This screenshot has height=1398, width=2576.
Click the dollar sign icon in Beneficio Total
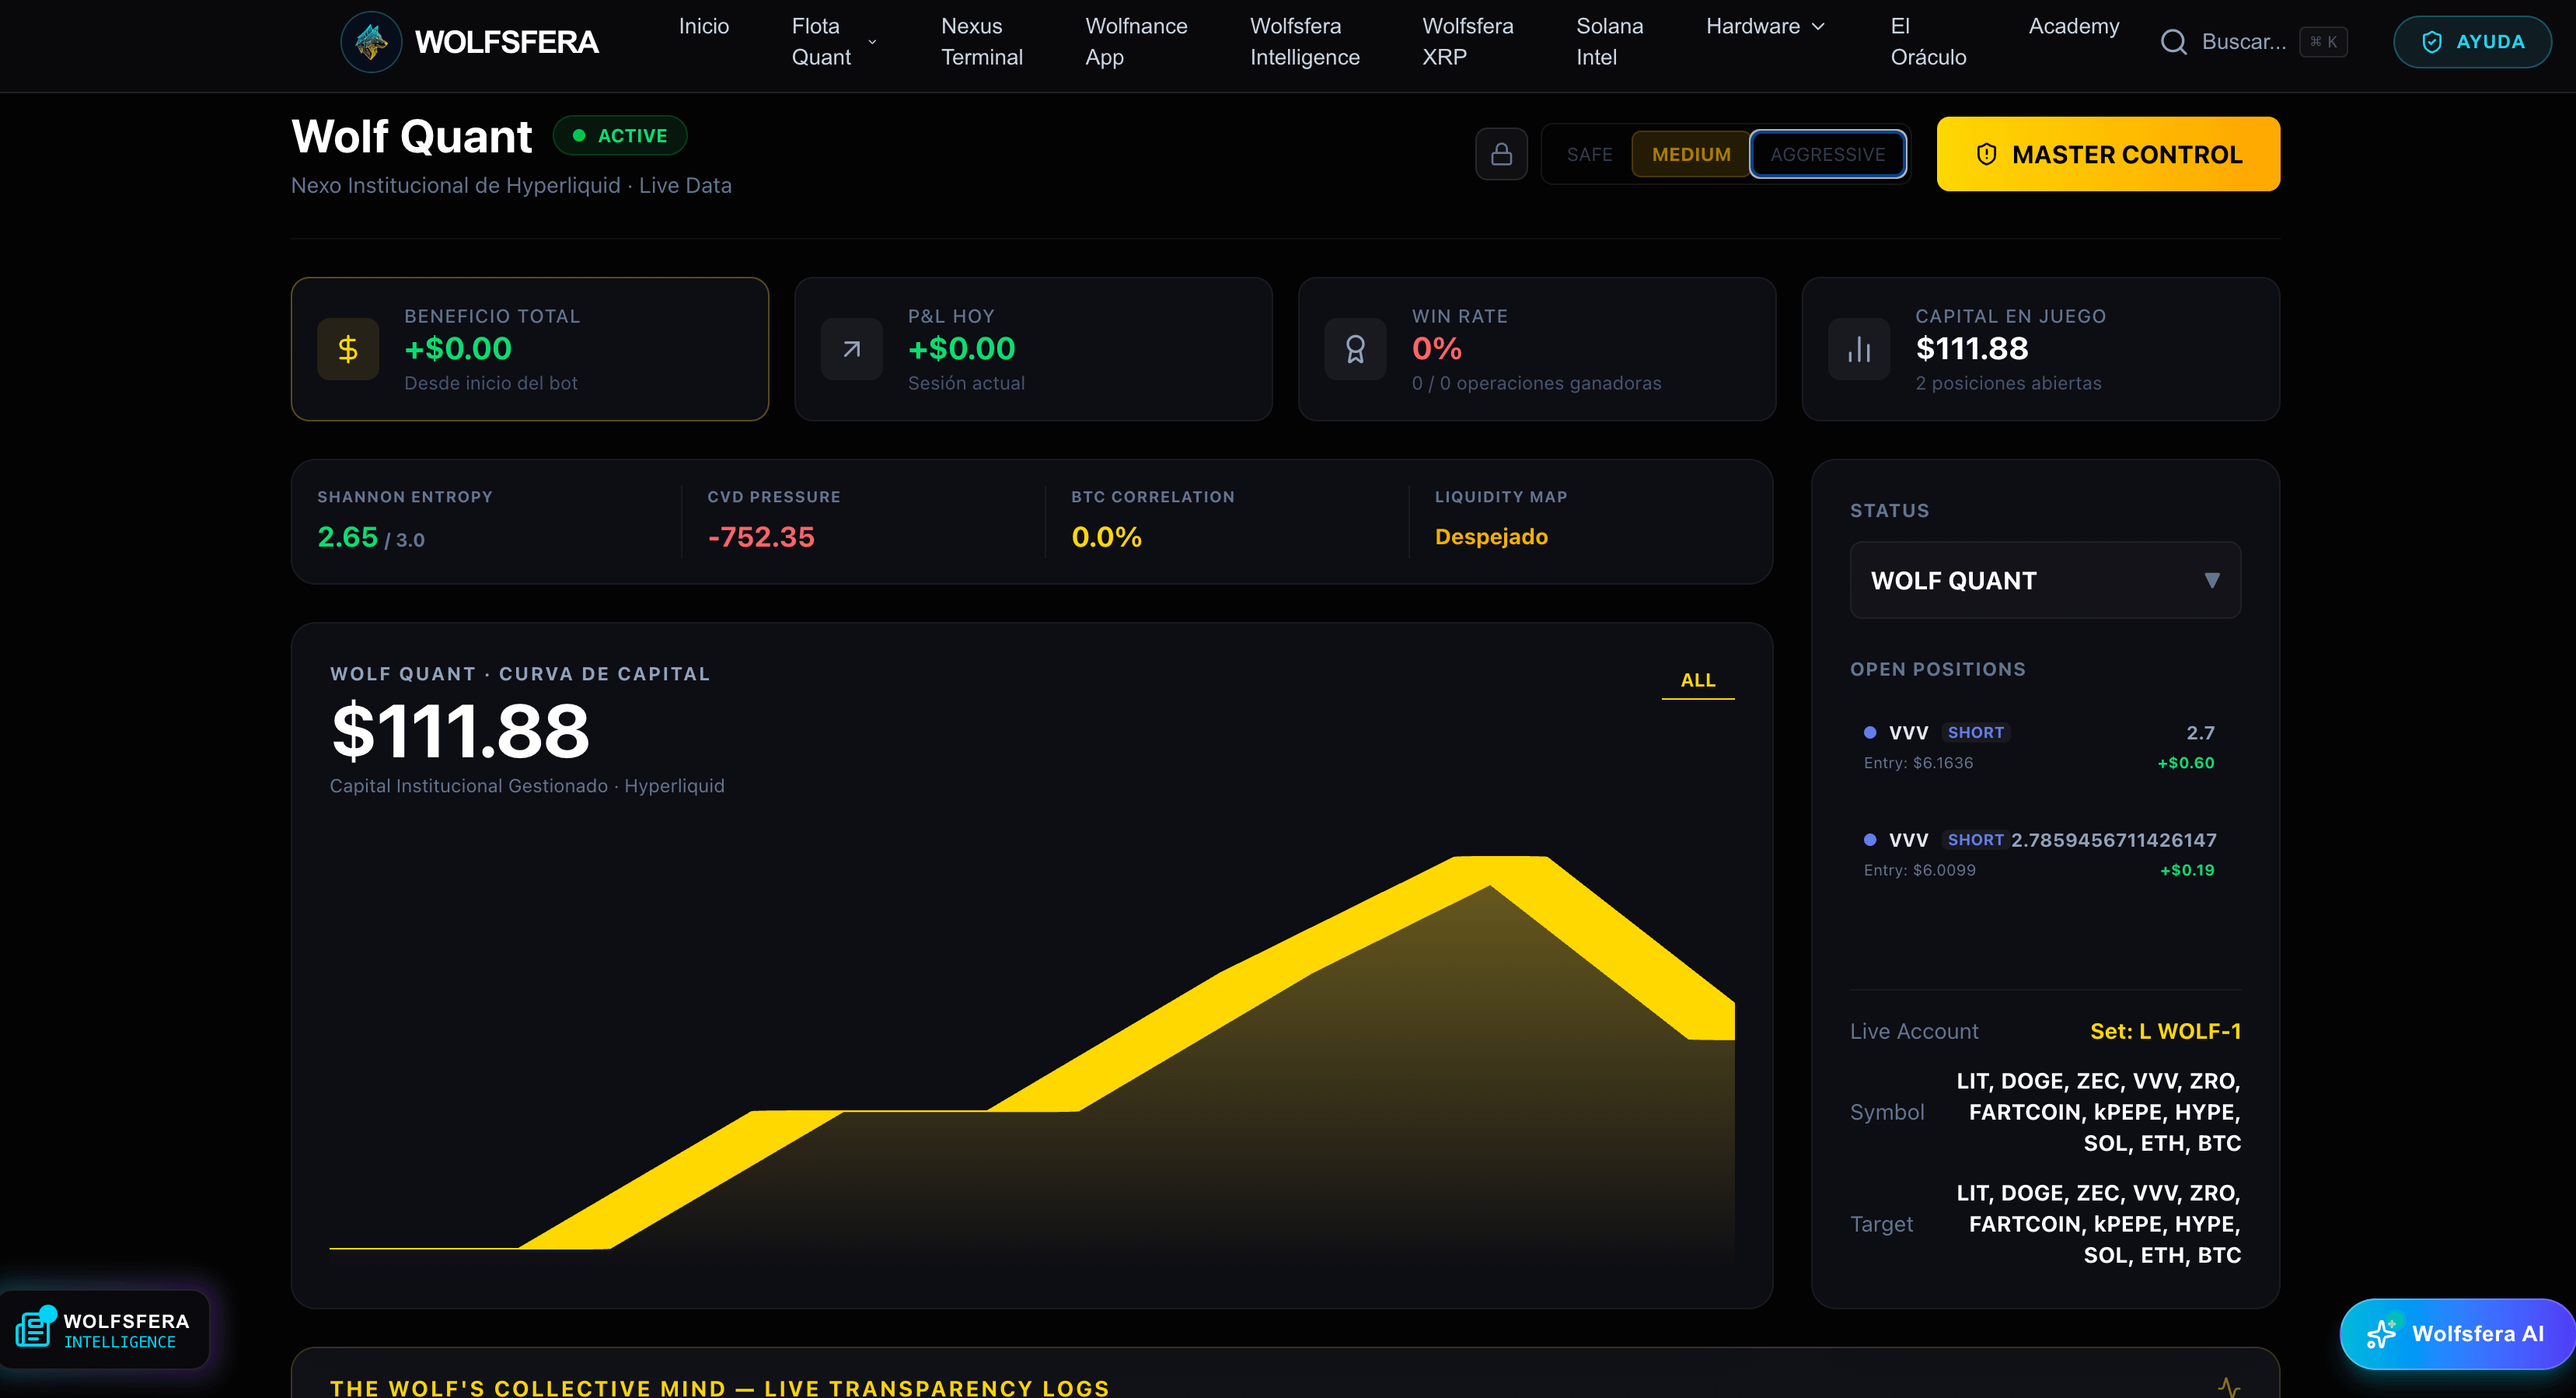348,349
